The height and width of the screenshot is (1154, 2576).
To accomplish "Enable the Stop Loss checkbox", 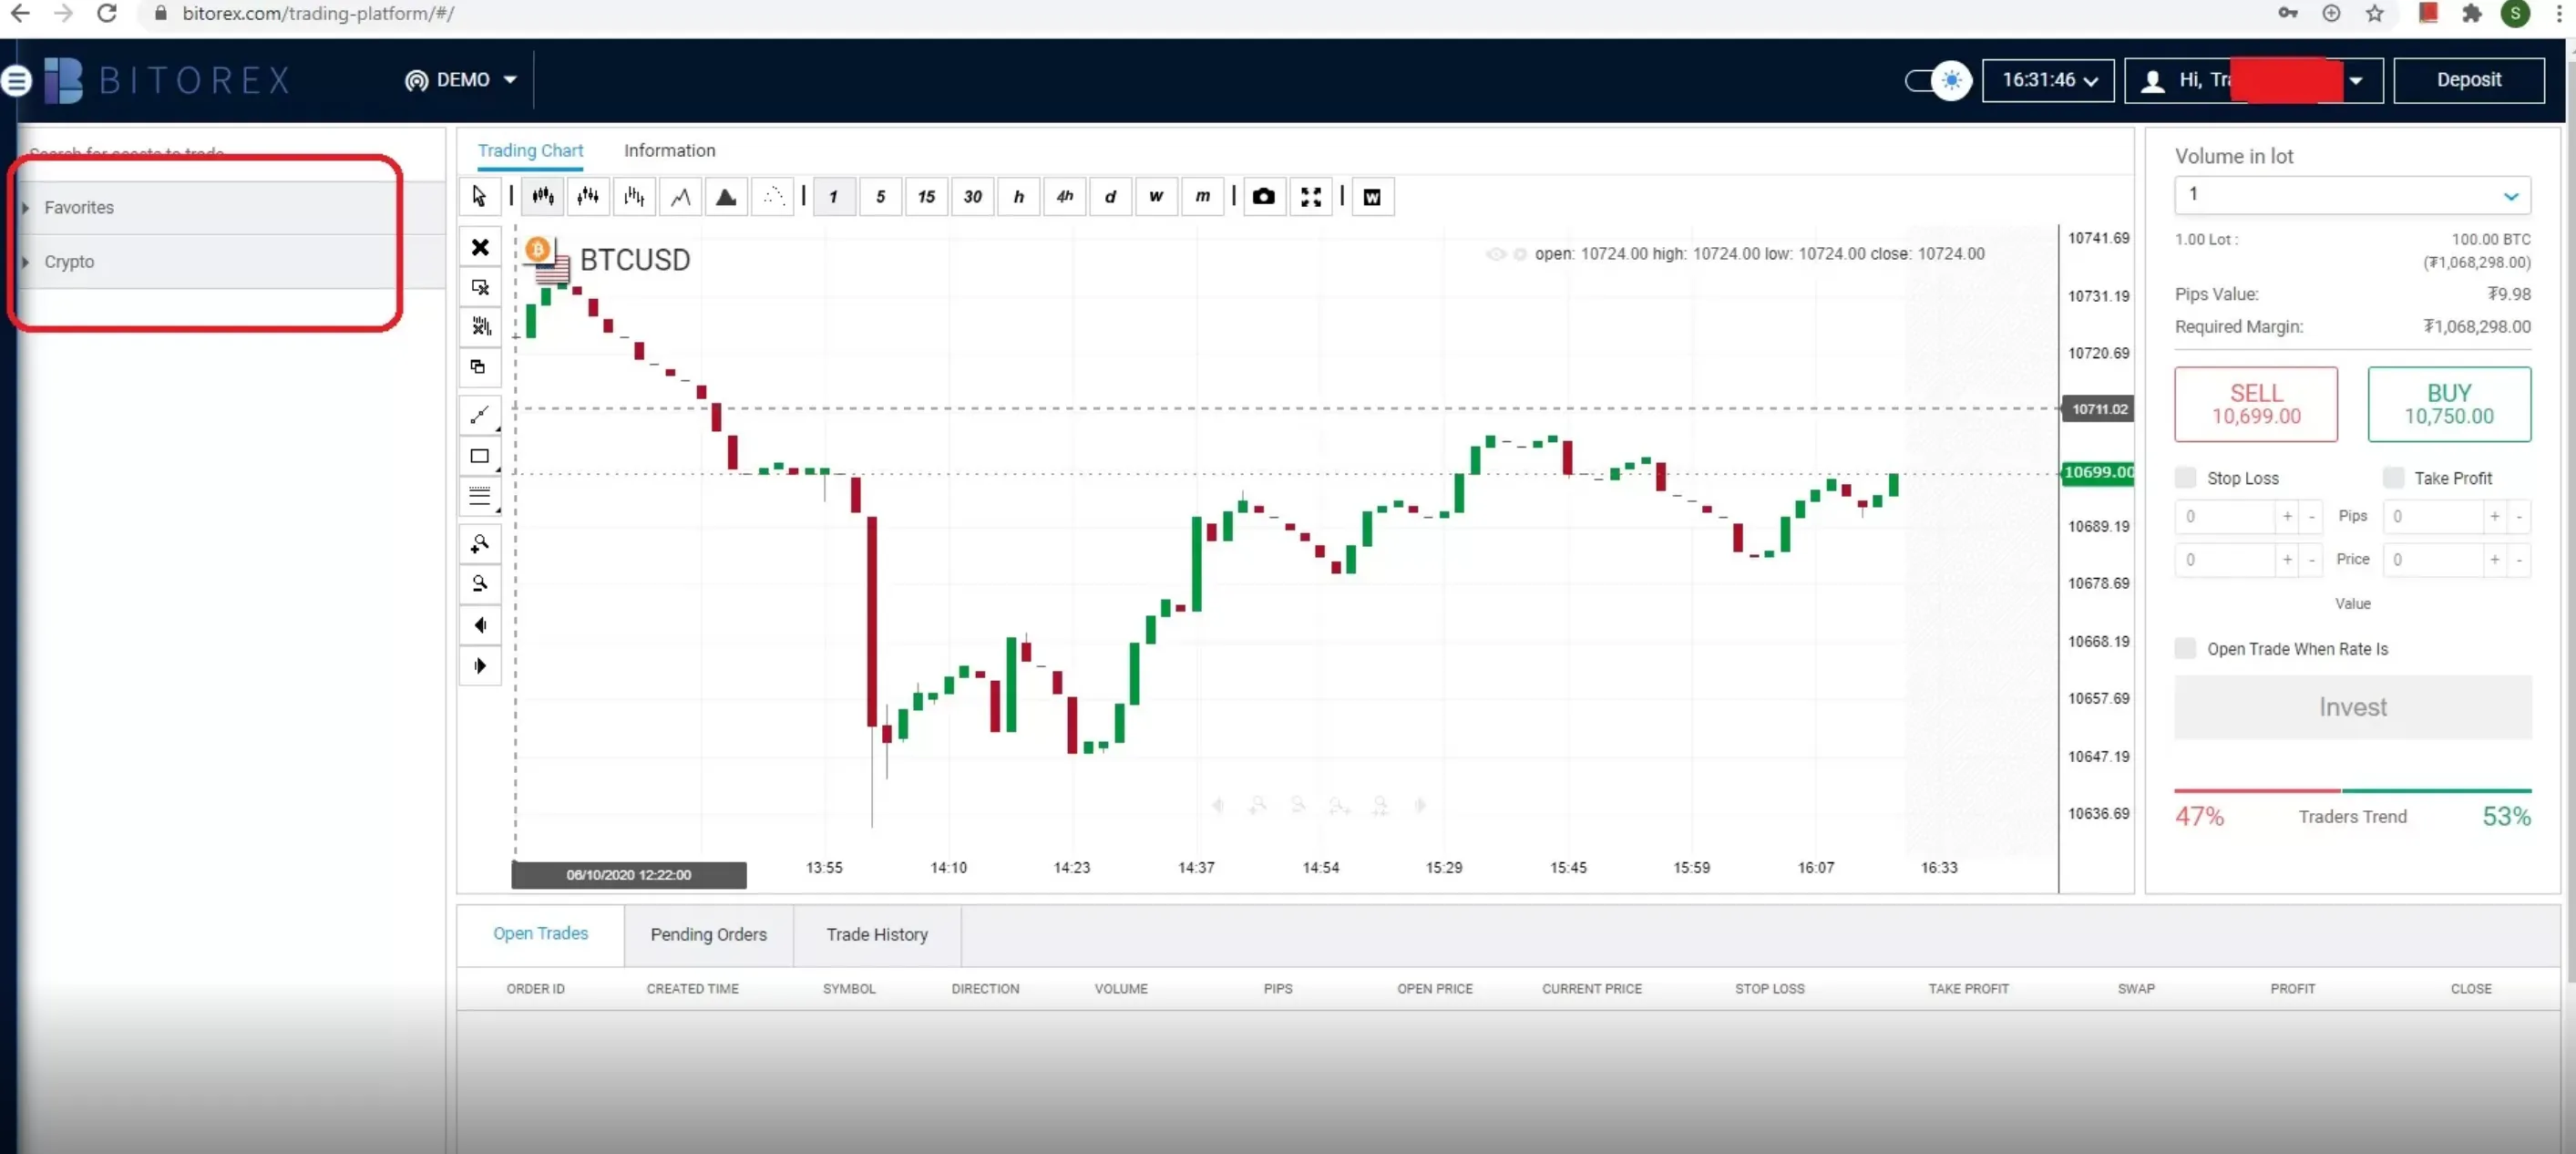I will 2186,478.
